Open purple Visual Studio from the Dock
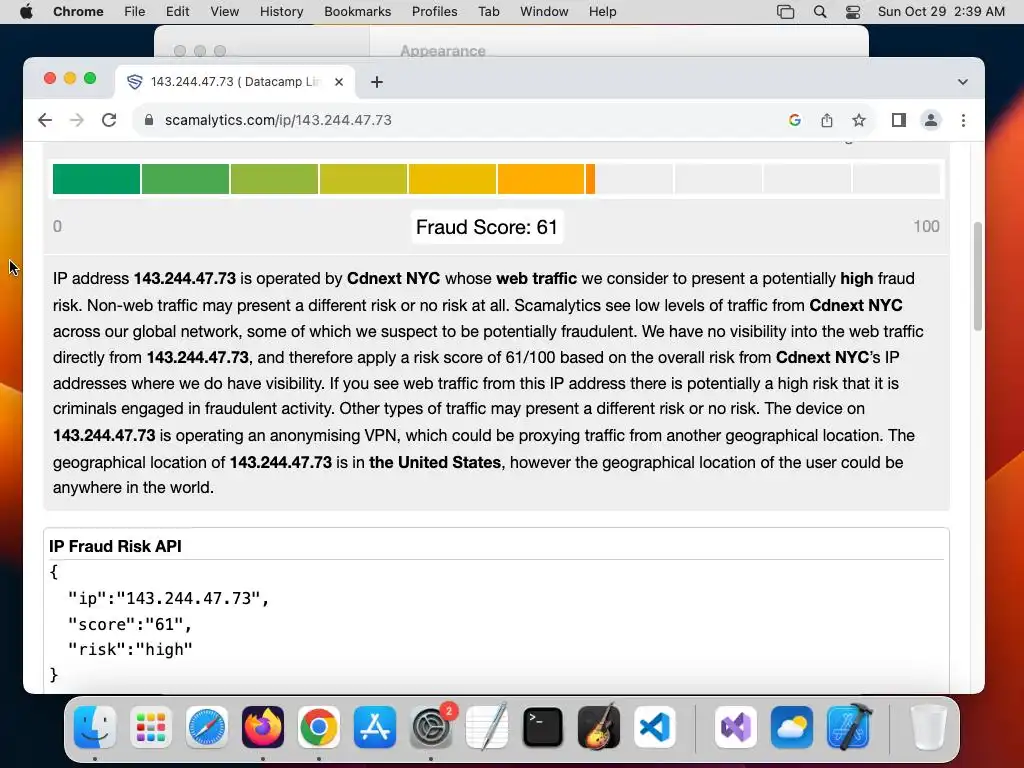The image size is (1024, 768). click(736, 727)
